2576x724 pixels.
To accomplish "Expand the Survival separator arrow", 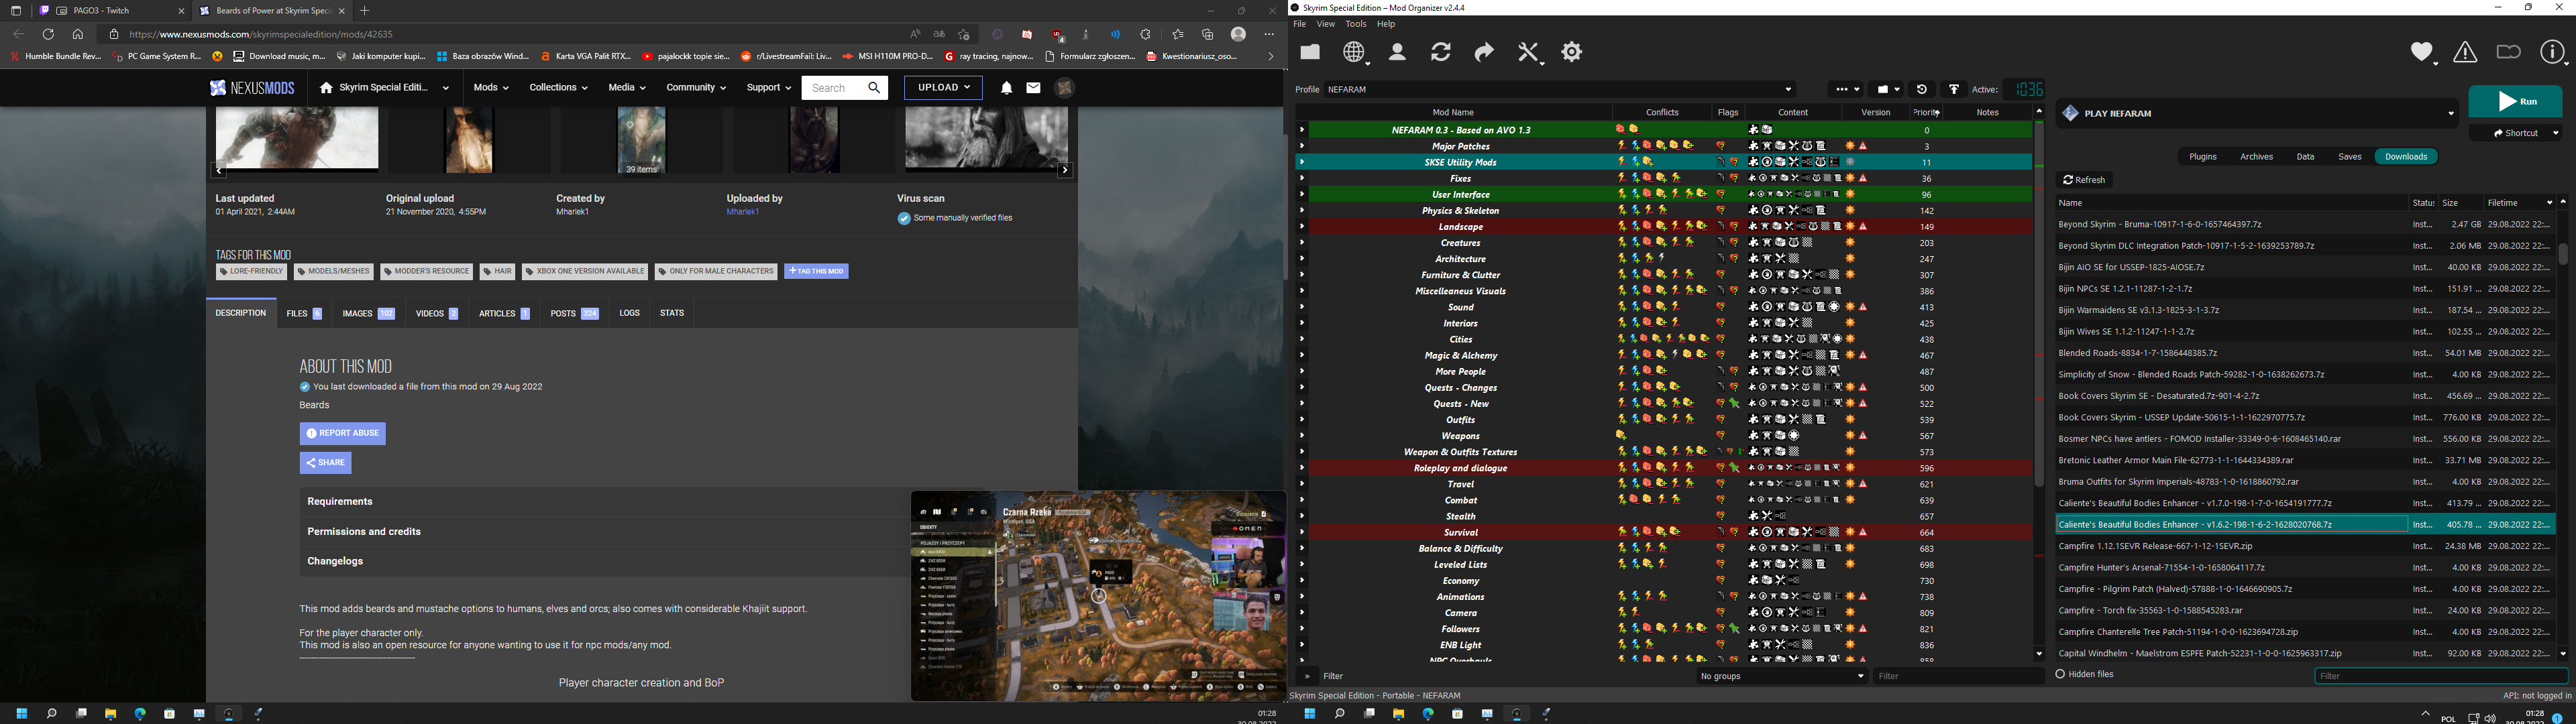I will click(x=1302, y=532).
